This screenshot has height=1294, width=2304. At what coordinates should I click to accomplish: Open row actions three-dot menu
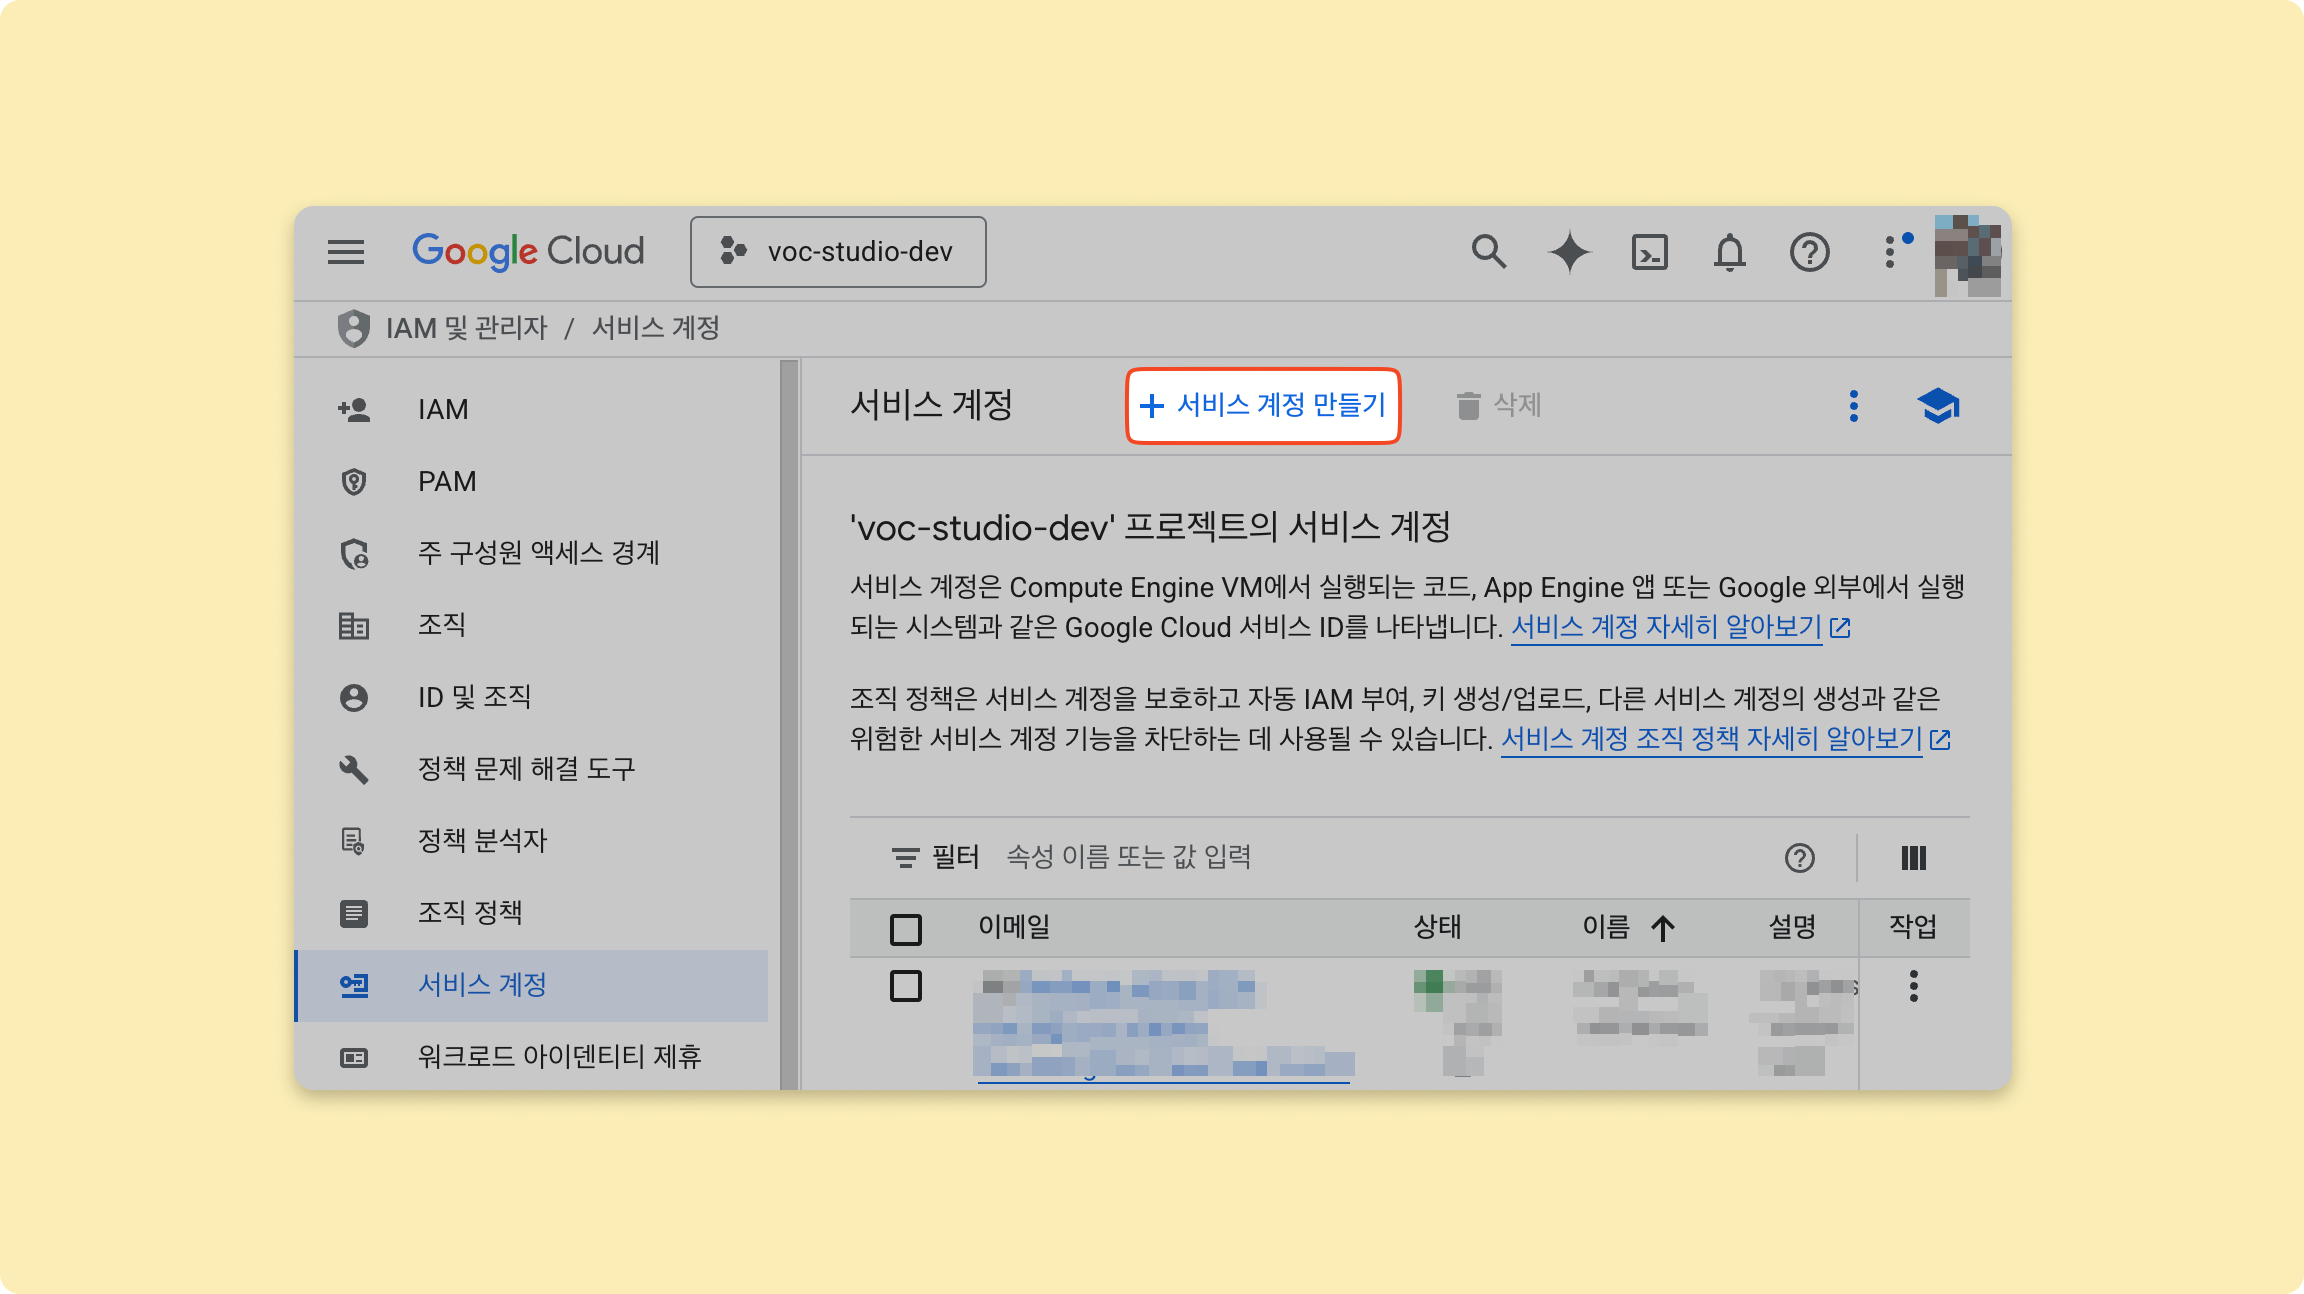click(1913, 986)
